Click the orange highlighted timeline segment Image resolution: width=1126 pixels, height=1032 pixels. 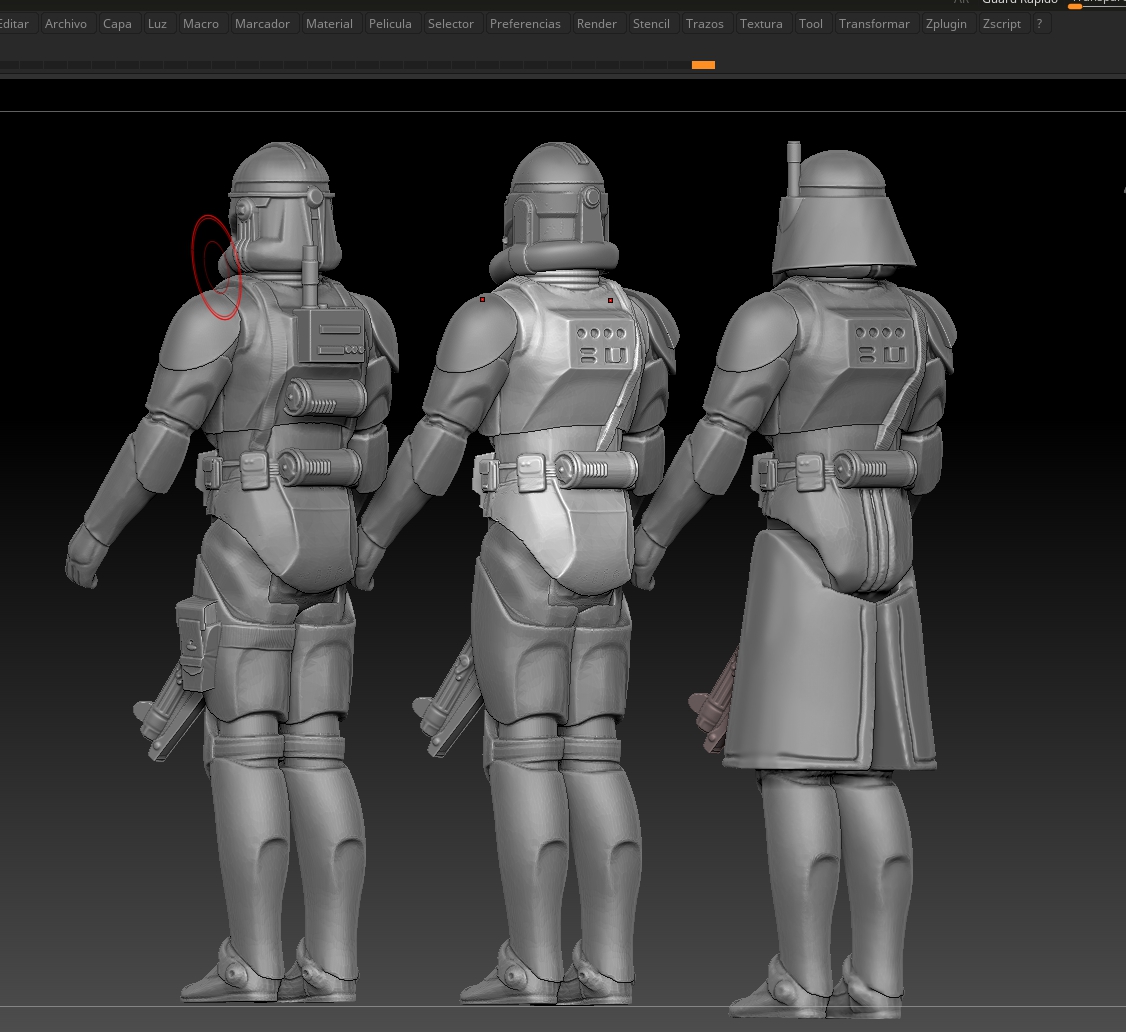coord(703,65)
